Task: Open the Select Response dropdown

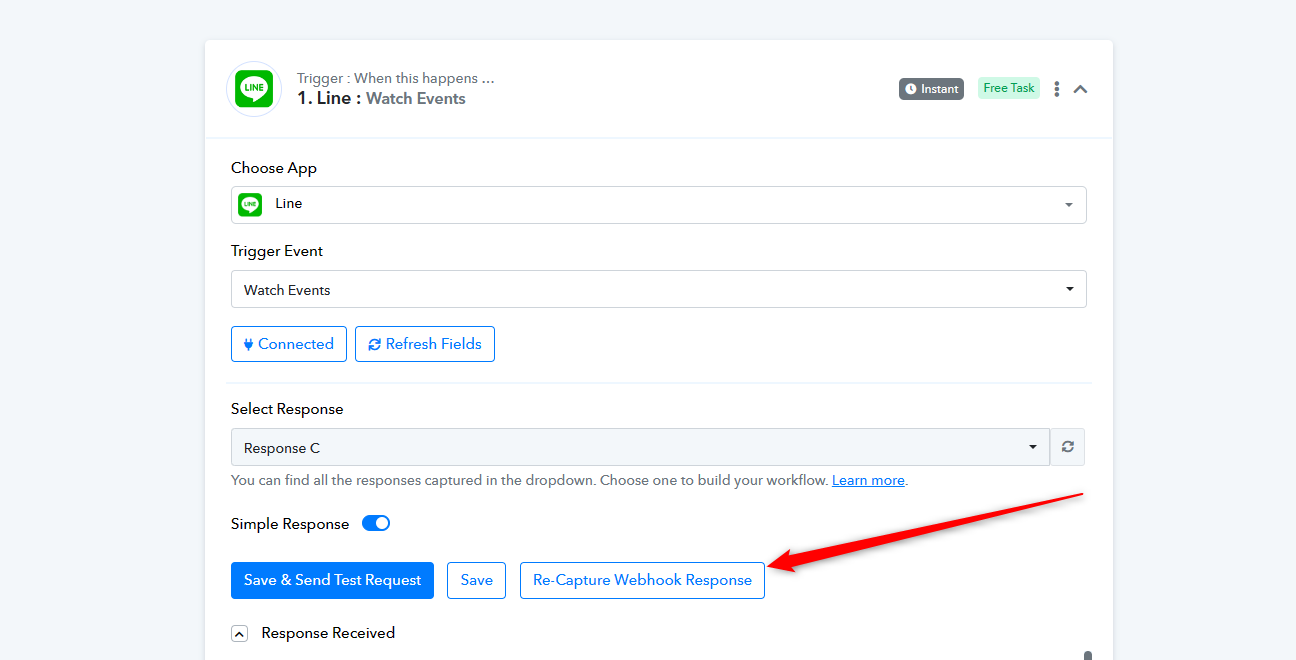Action: coord(640,447)
